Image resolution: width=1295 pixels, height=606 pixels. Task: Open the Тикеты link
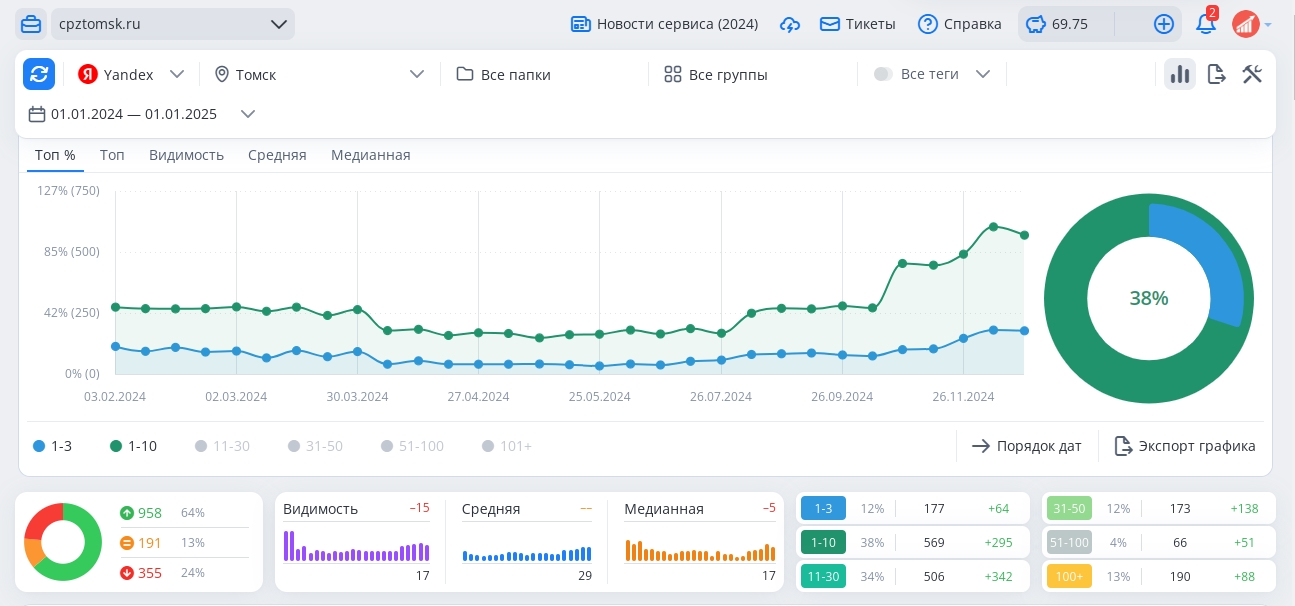[858, 24]
